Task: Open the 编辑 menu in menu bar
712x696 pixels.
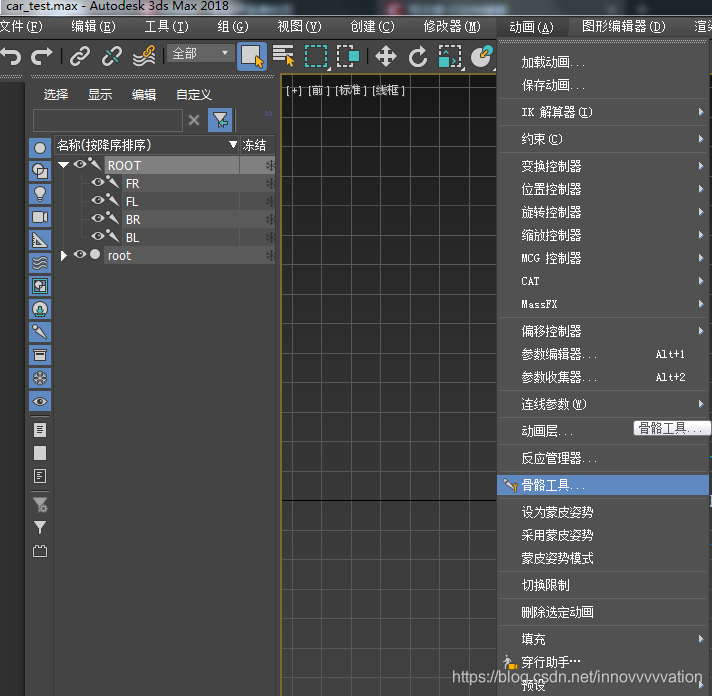Action: click(93, 27)
